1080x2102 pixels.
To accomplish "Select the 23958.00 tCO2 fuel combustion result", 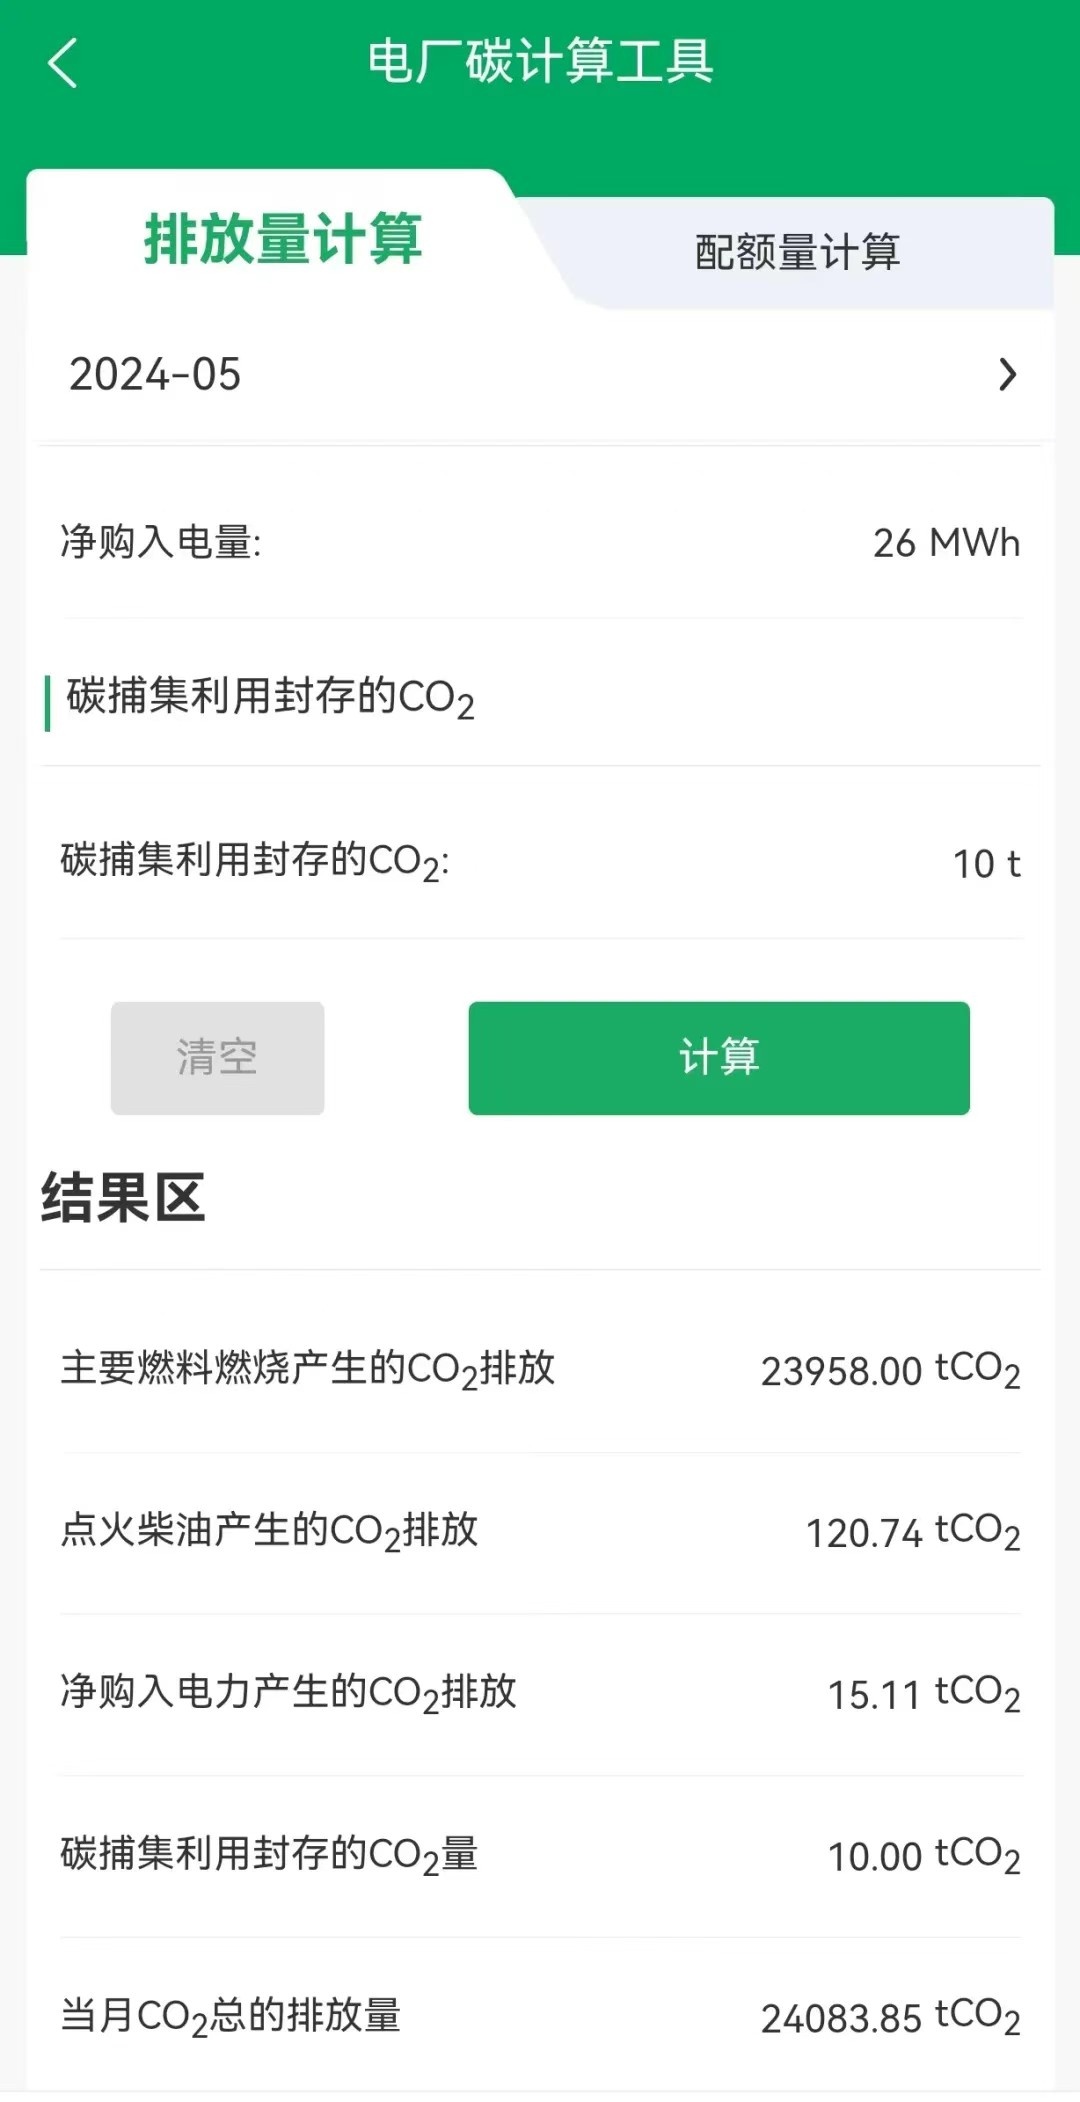I will 889,1370.
